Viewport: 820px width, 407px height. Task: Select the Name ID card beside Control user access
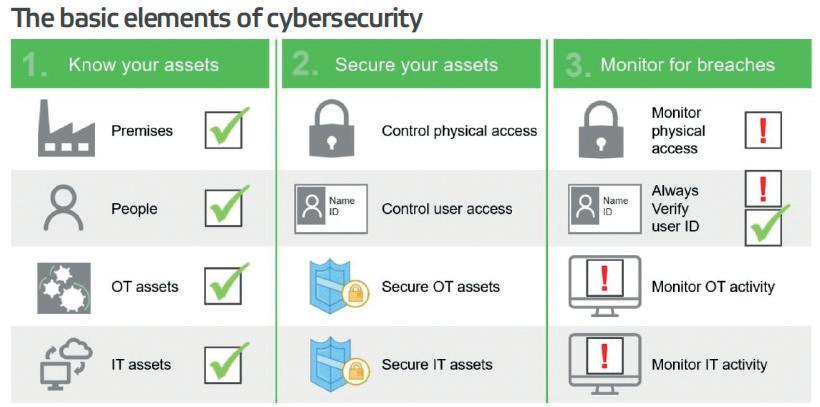(x=331, y=208)
